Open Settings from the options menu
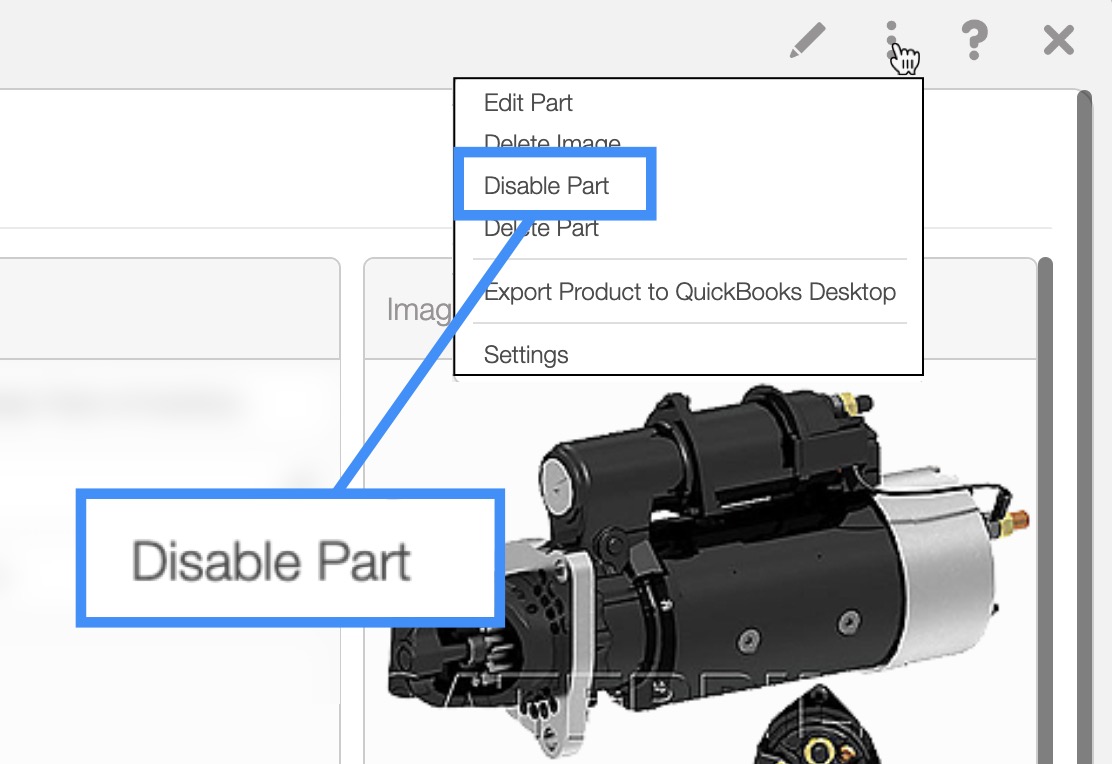Screen dimensions: 1112x764 point(526,355)
